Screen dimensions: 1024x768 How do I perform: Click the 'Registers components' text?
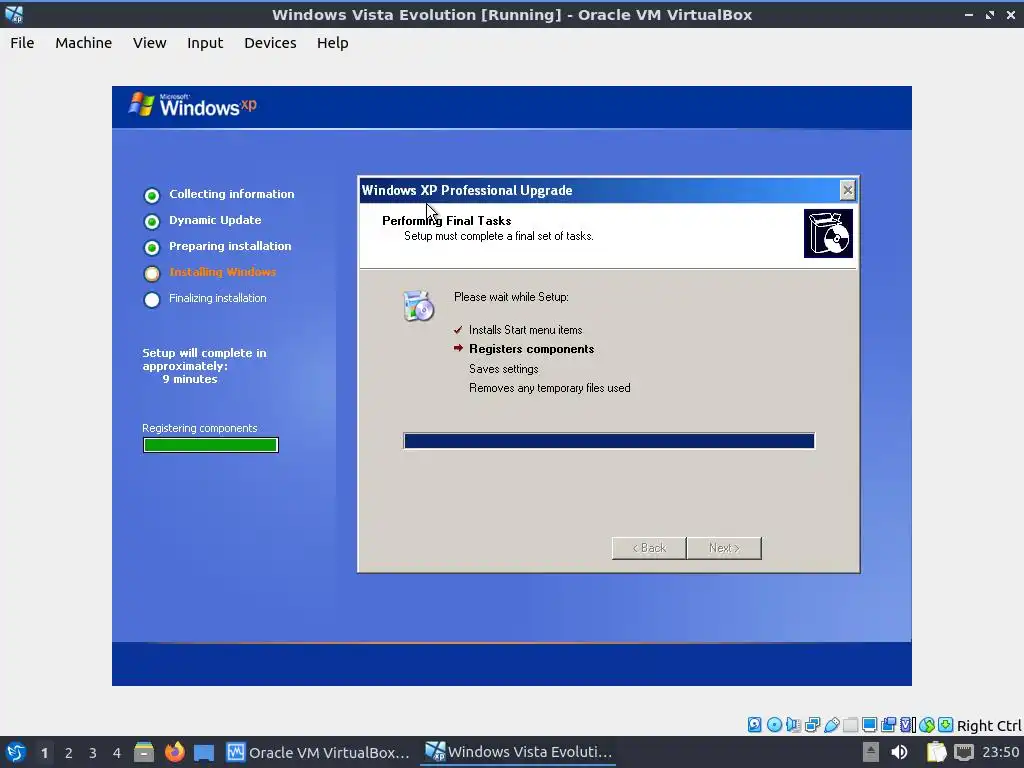click(532, 349)
